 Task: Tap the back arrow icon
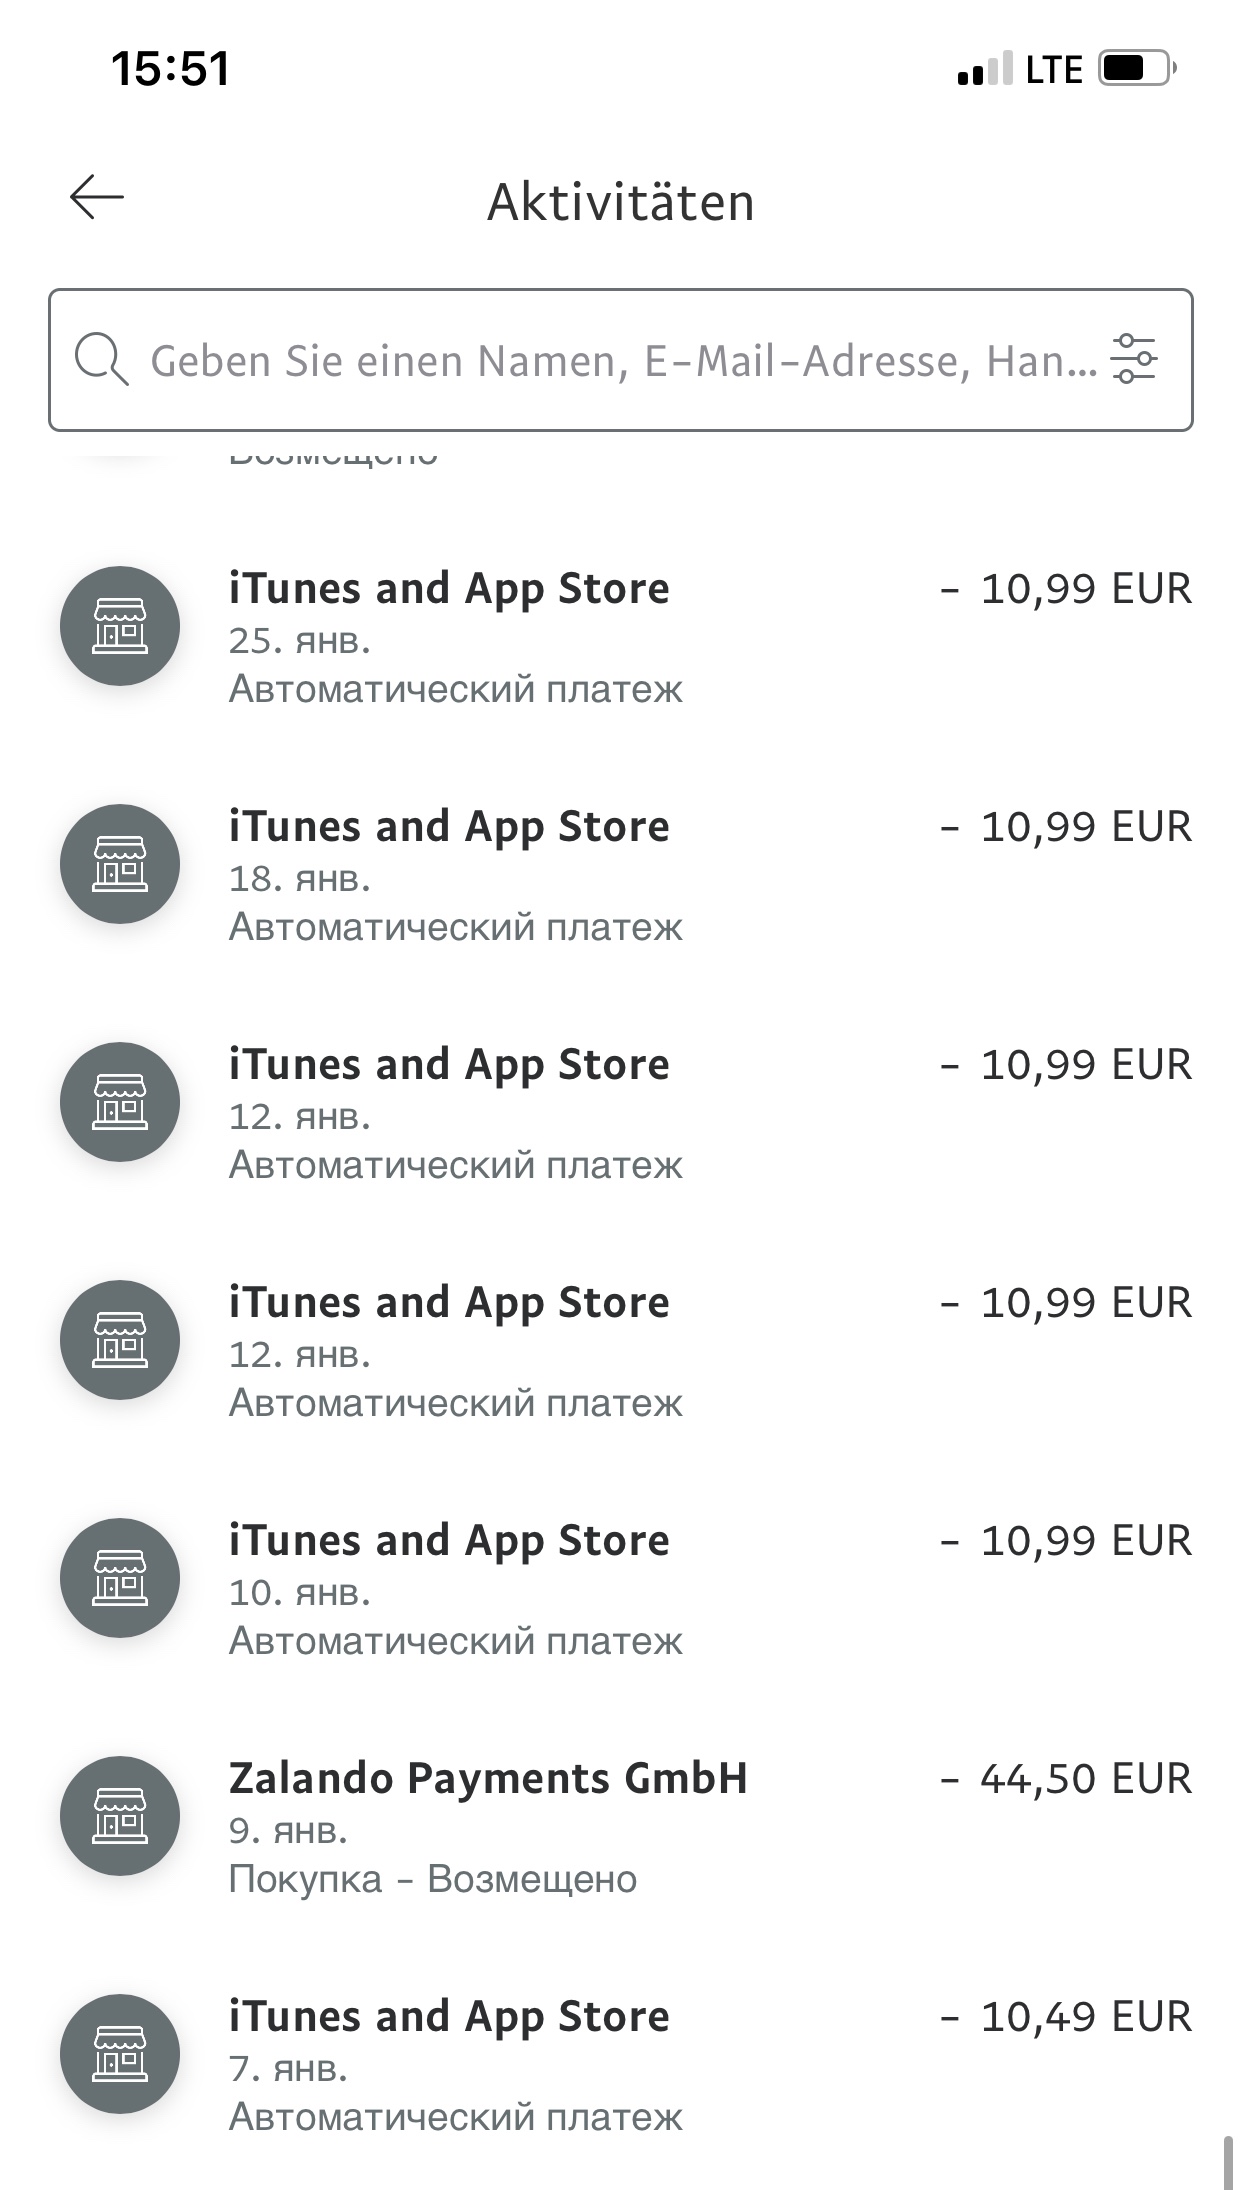click(x=97, y=197)
